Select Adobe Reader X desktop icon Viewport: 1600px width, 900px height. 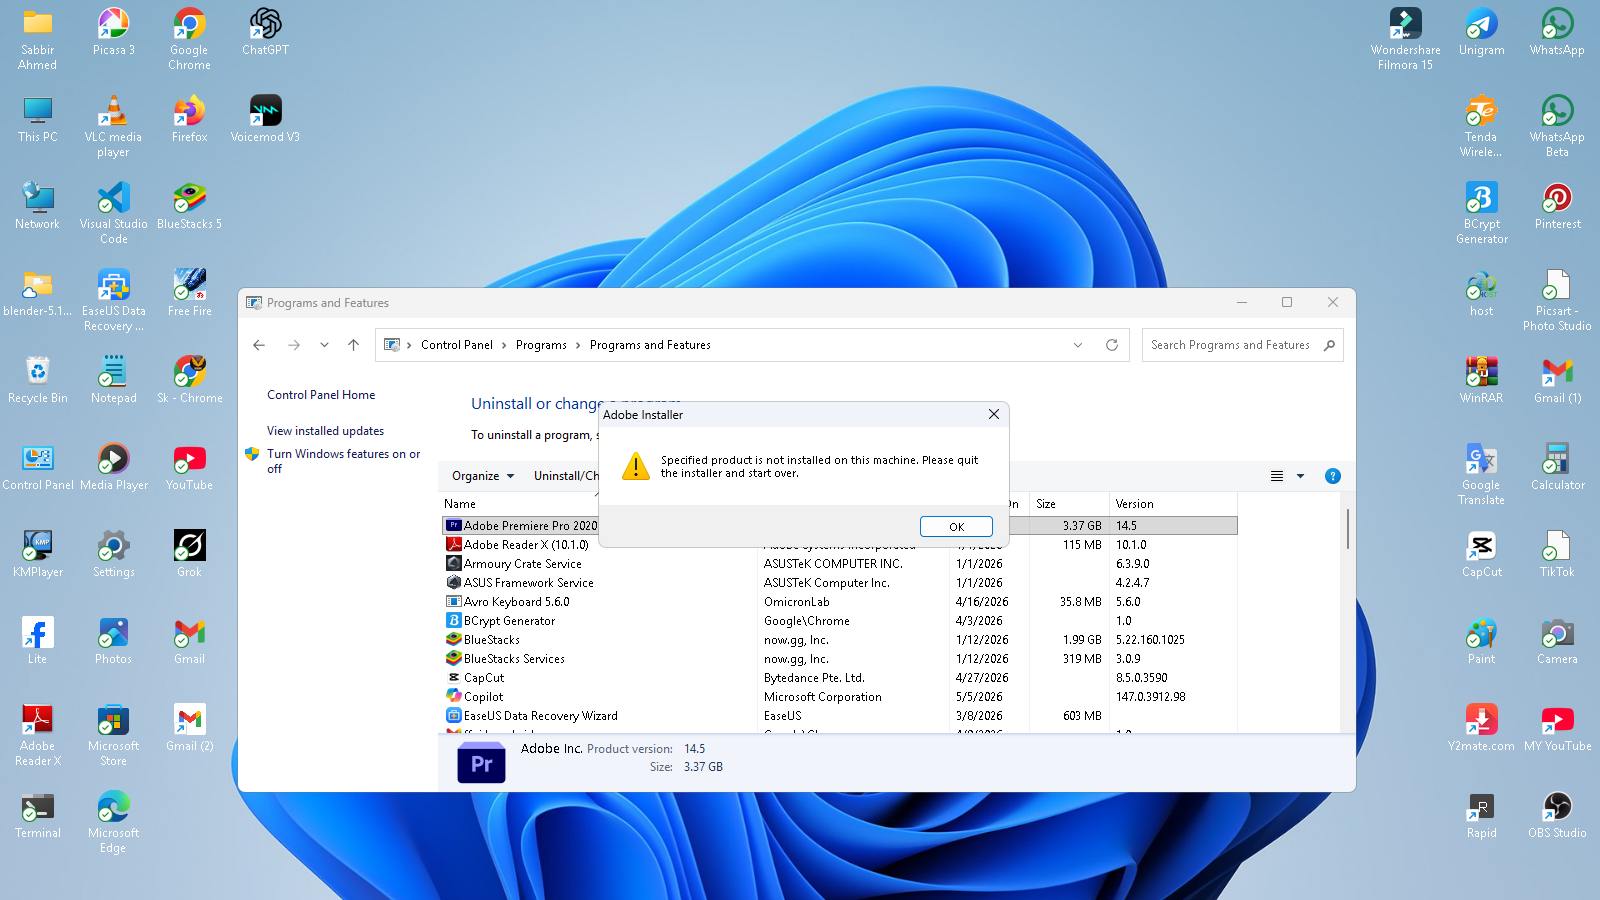pos(37,735)
